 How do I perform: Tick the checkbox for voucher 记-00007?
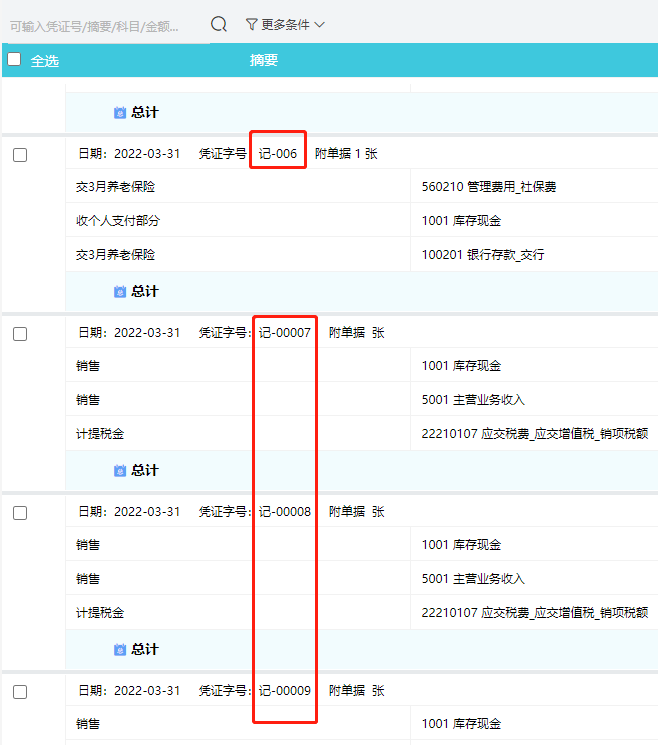pyautogui.click(x=20, y=334)
